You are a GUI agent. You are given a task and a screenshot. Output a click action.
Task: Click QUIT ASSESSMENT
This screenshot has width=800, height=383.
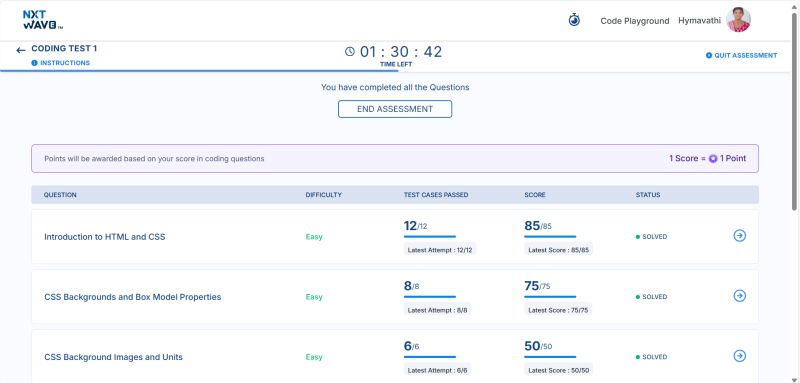(x=741, y=55)
